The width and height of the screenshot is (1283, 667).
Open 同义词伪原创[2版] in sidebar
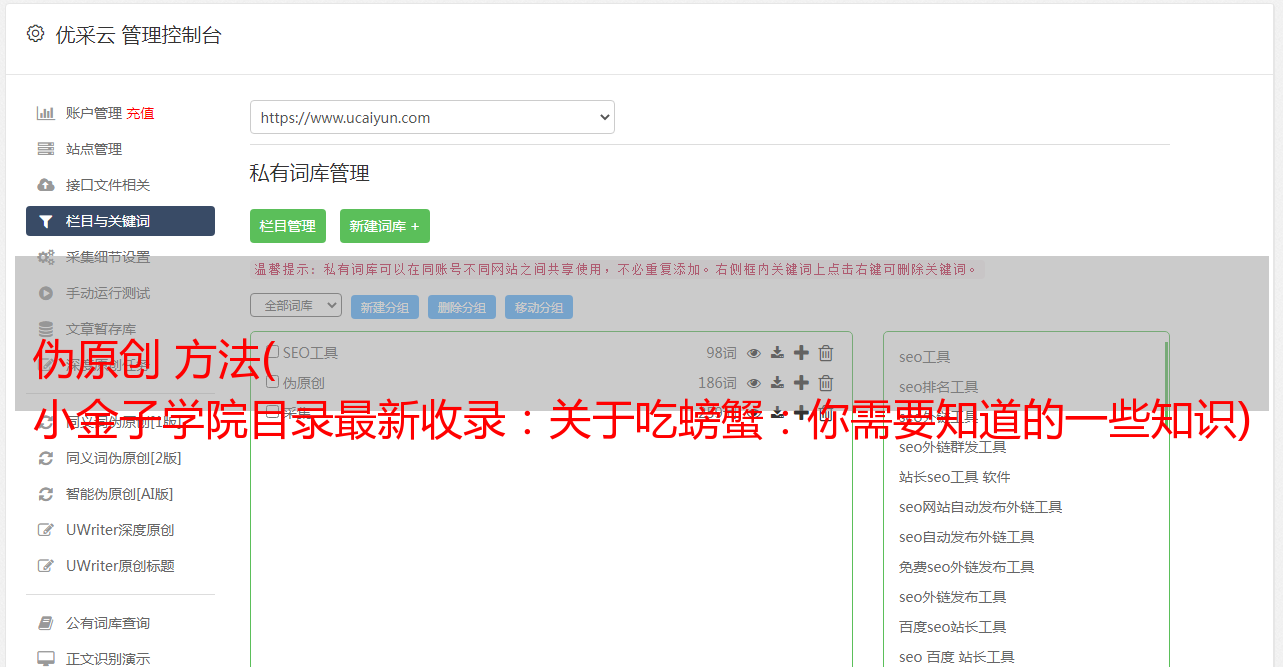pyautogui.click(x=124, y=458)
